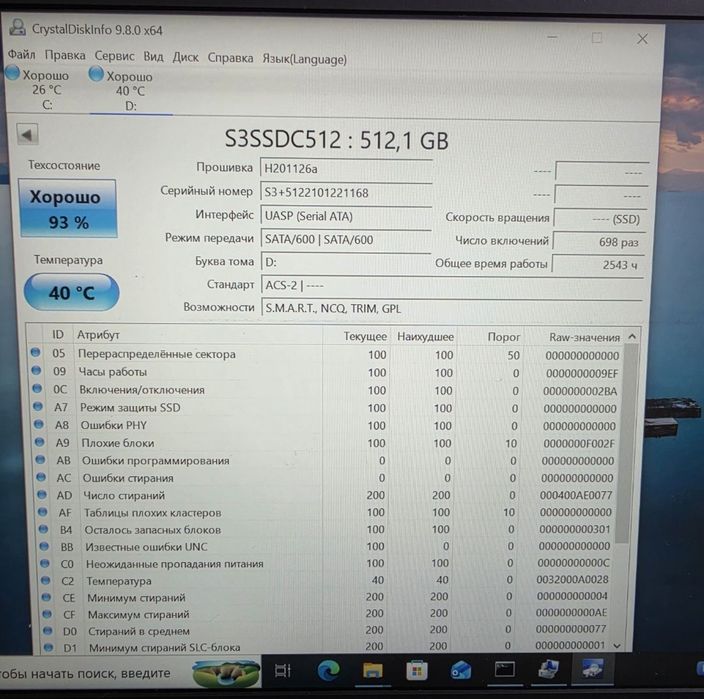Open the Язык(Language) menu
Viewport: 704px width, 699px height.
[304, 59]
